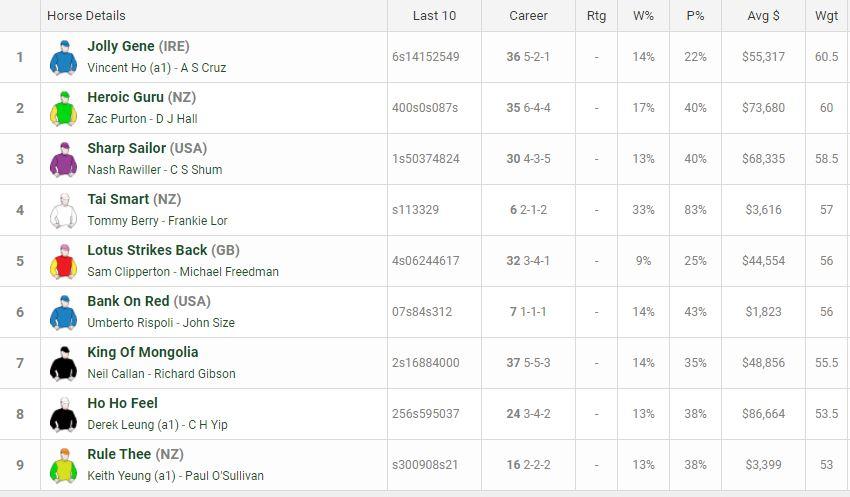Sort by the Avg $ column header
Image resolution: width=850 pixels, height=497 pixels.
763,16
